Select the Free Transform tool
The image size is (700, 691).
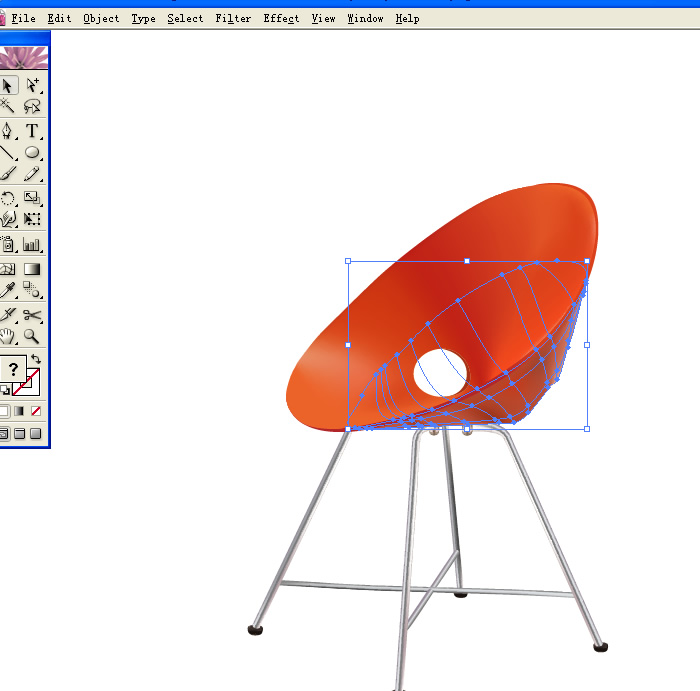[33, 219]
